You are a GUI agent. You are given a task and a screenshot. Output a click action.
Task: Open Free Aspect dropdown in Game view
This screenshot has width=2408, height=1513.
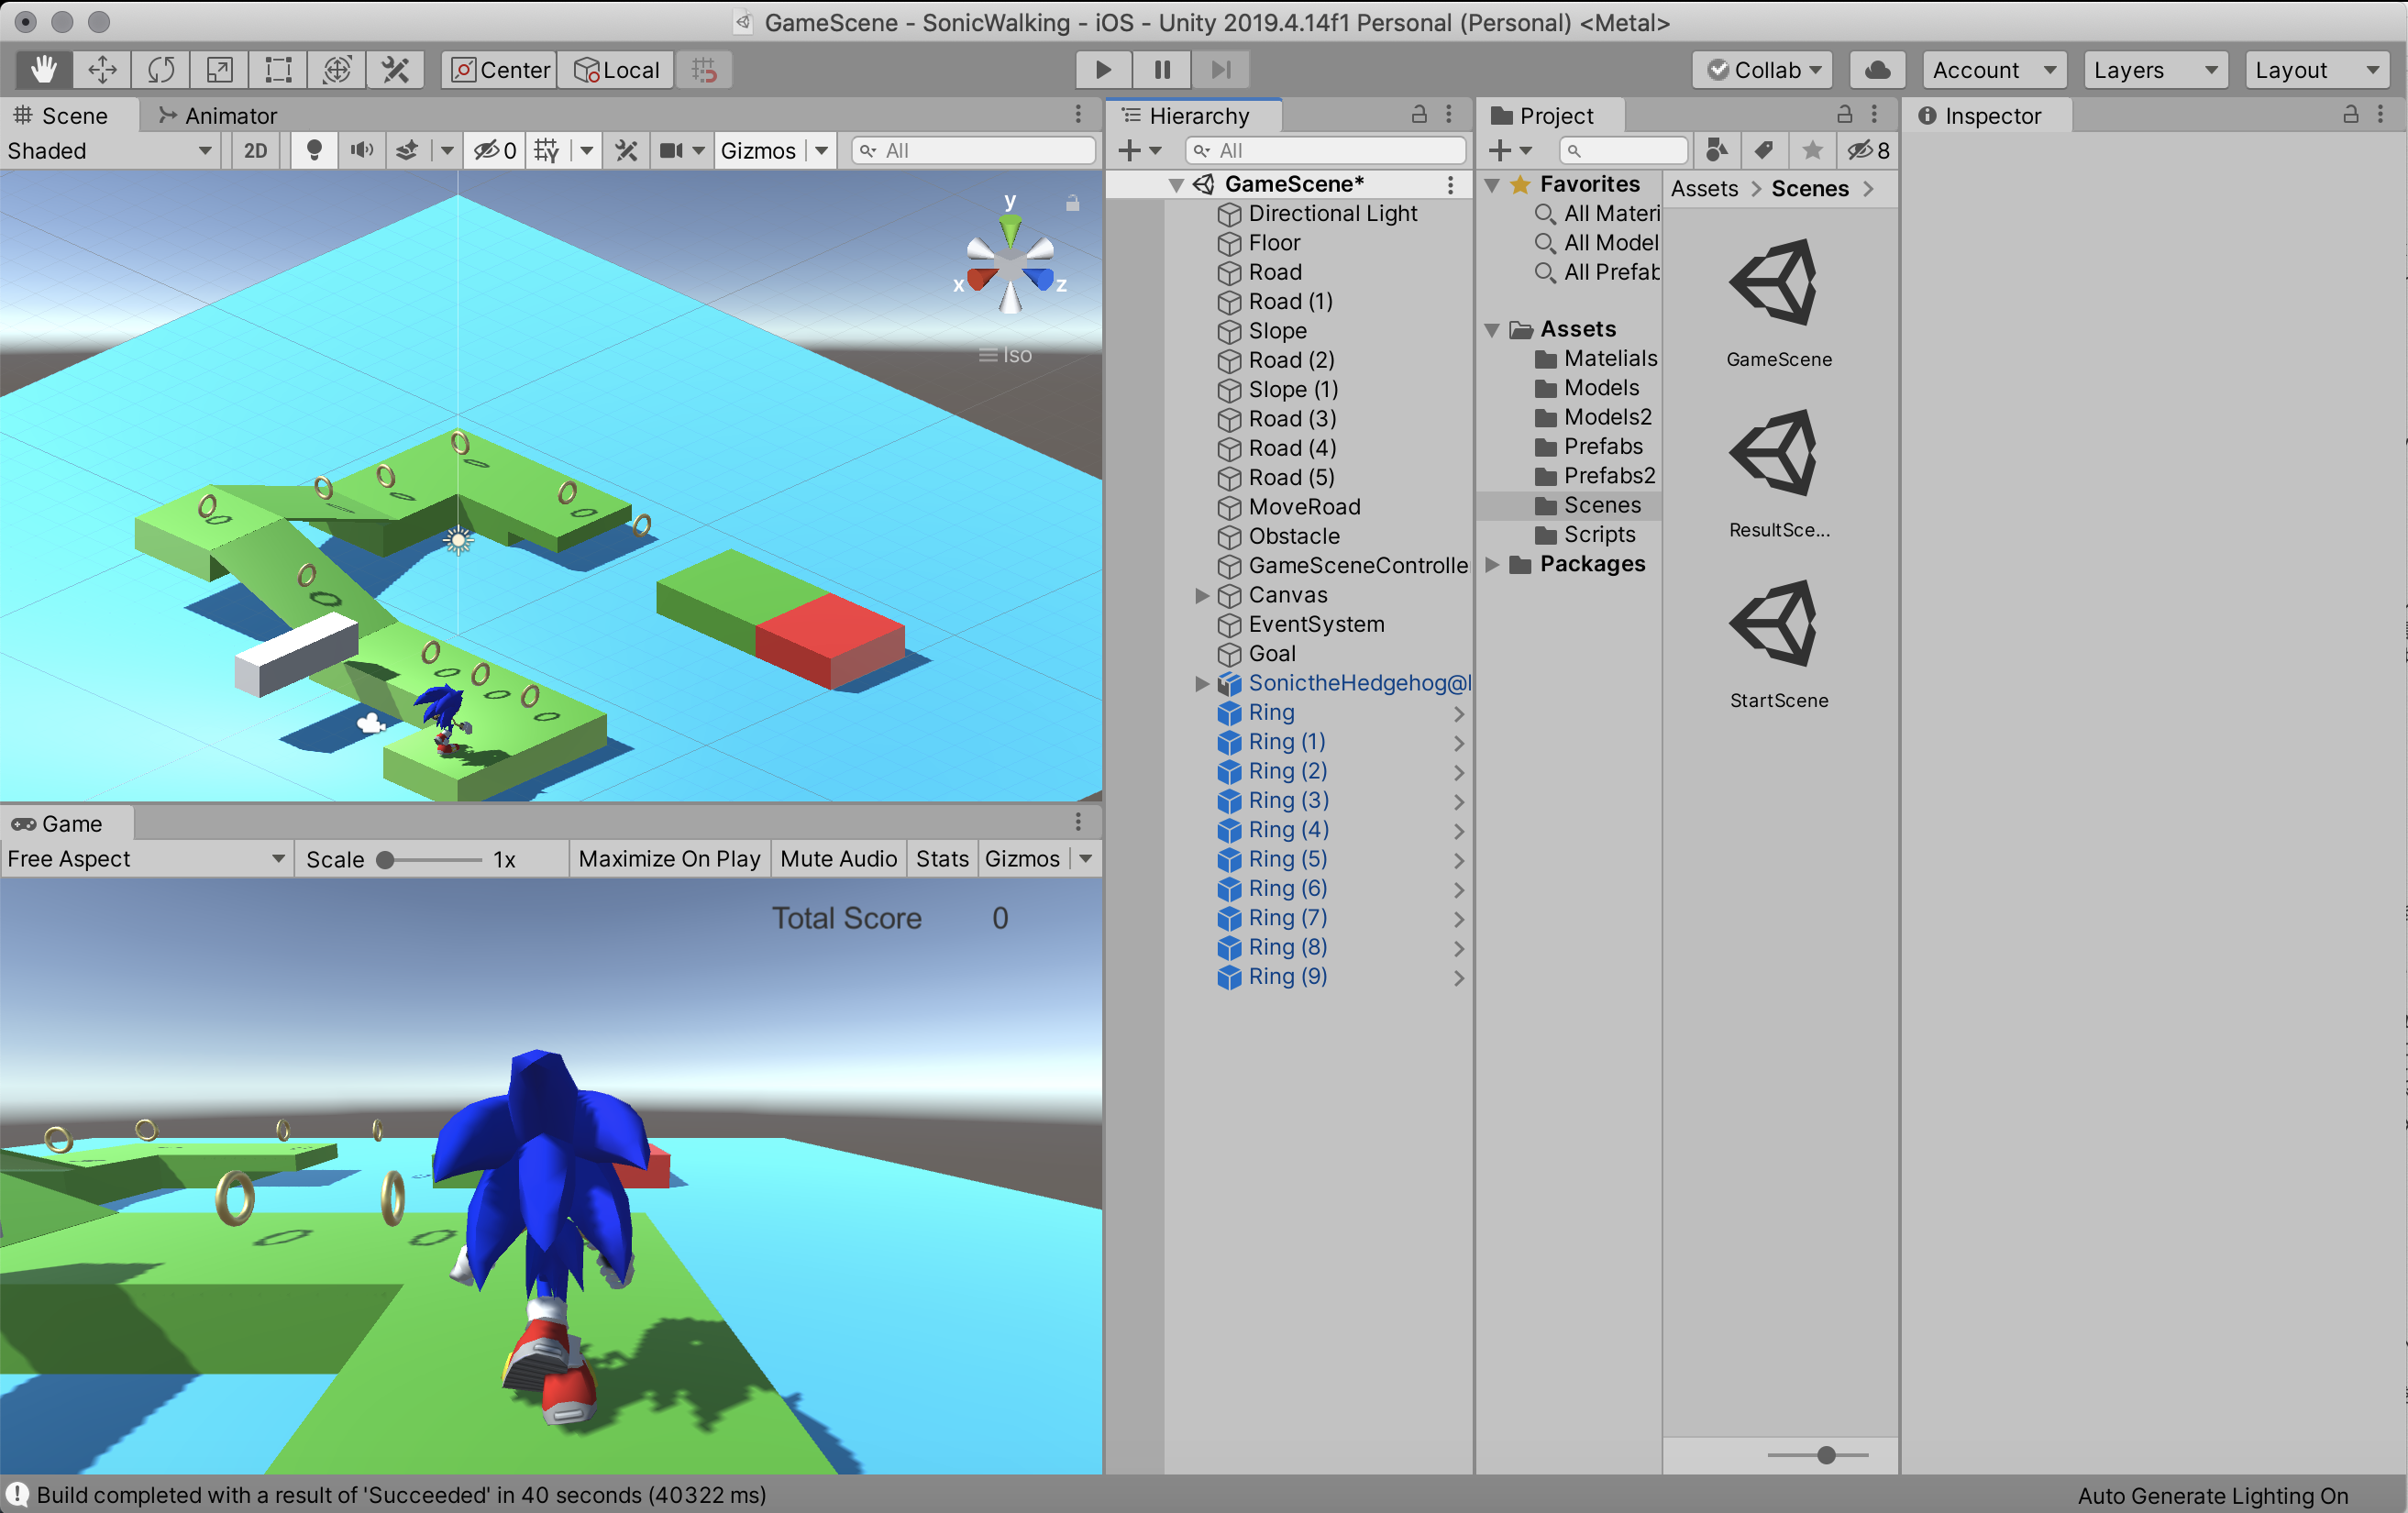coord(147,859)
